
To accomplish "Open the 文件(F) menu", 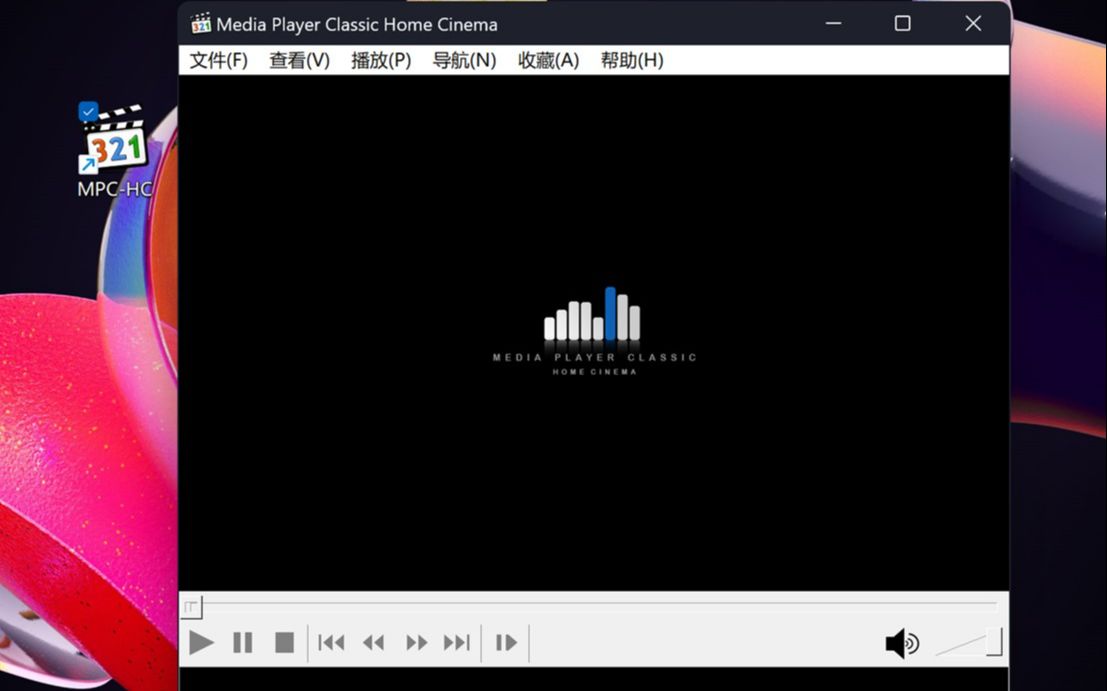I will pyautogui.click(x=218, y=61).
